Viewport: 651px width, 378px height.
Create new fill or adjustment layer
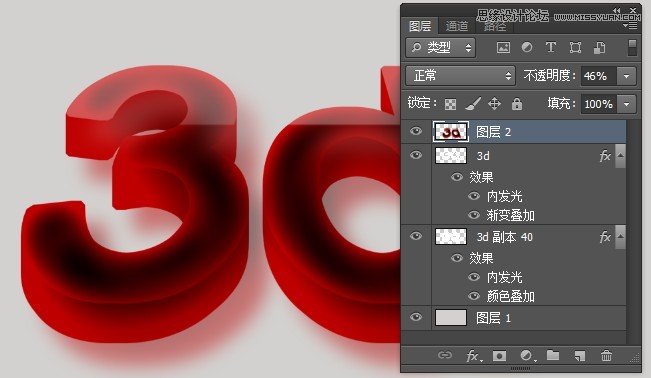[527, 356]
